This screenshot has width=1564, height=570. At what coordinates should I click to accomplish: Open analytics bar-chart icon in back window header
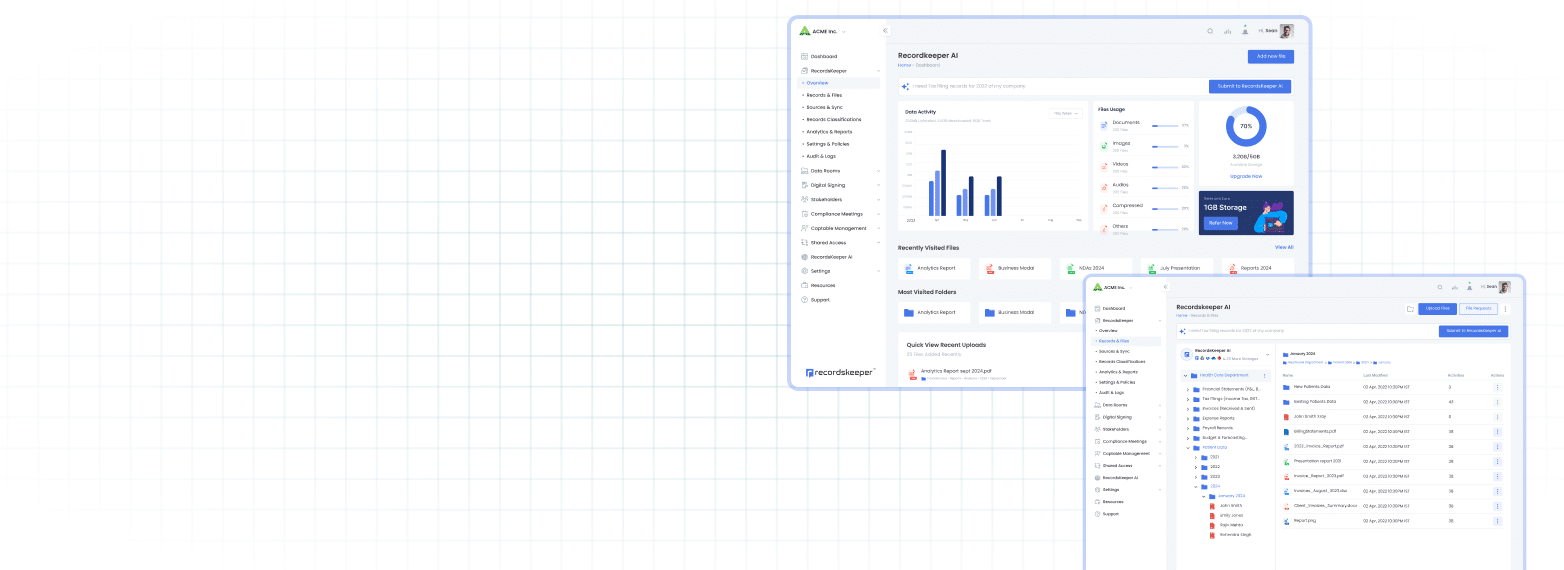coord(1227,31)
